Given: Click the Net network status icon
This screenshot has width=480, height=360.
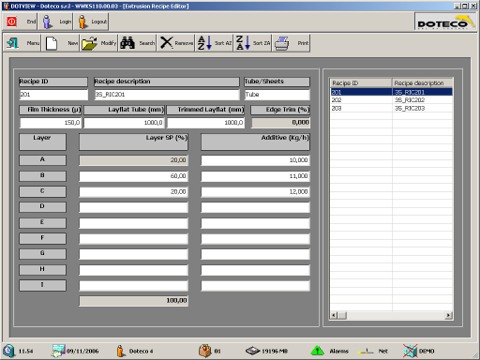Looking at the screenshot, I should coord(366,351).
